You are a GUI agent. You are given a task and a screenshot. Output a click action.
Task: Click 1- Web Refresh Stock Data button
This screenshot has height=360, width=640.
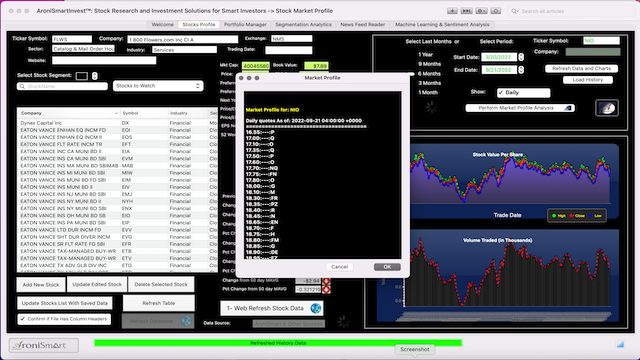coord(272,308)
